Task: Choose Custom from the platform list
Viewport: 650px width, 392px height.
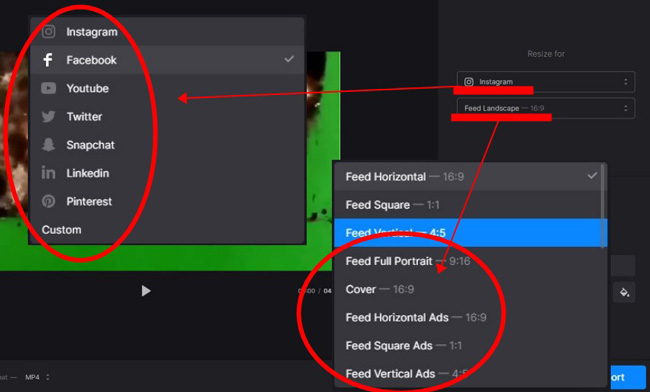Action: 61,230
